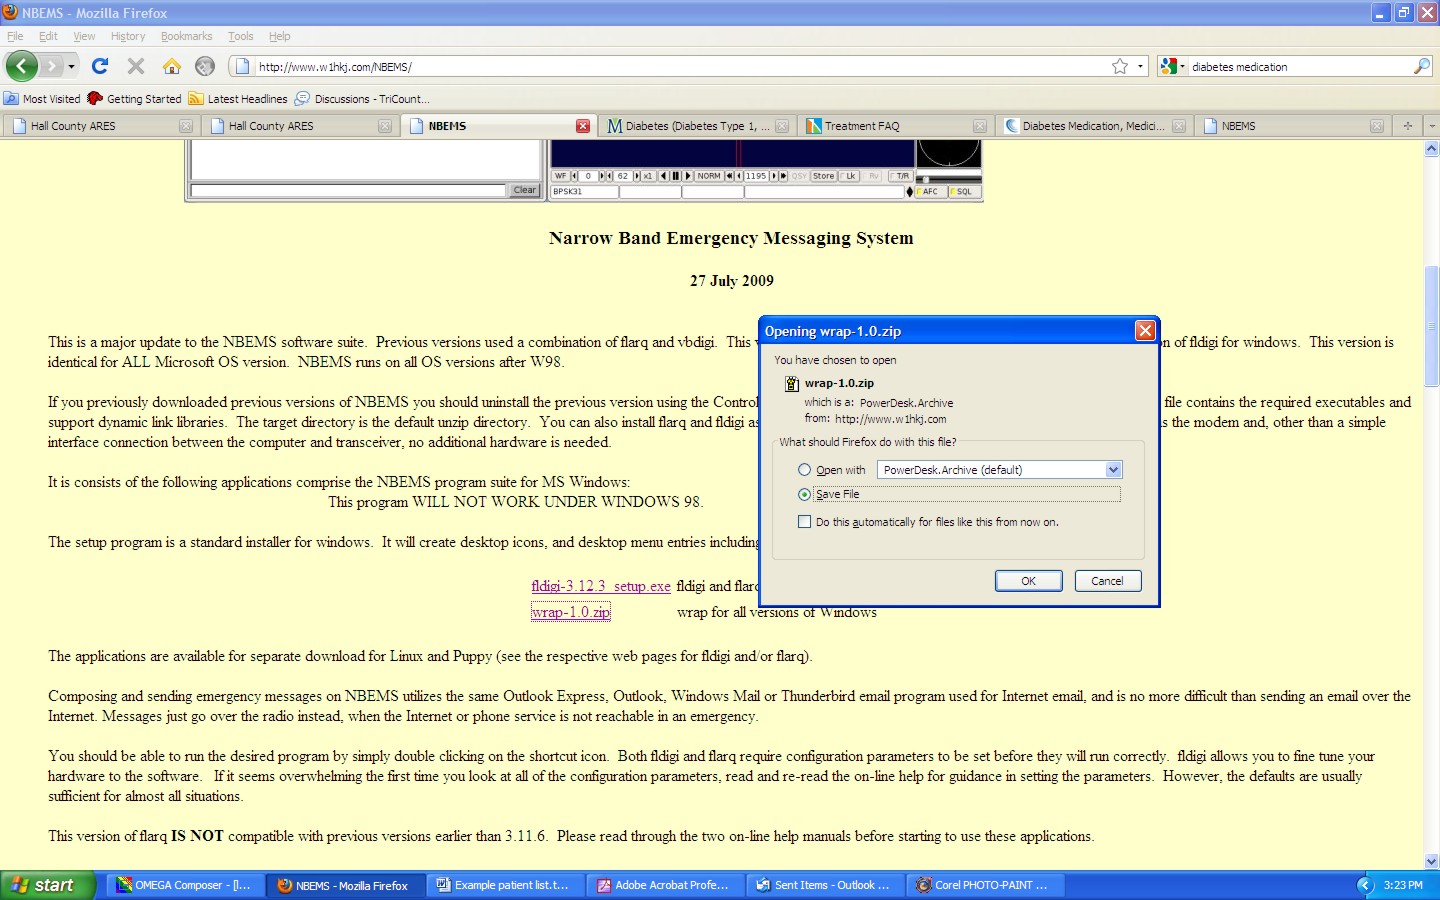This screenshot has width=1440, height=900.
Task: Close the active NBEMS tab
Action: (x=583, y=126)
